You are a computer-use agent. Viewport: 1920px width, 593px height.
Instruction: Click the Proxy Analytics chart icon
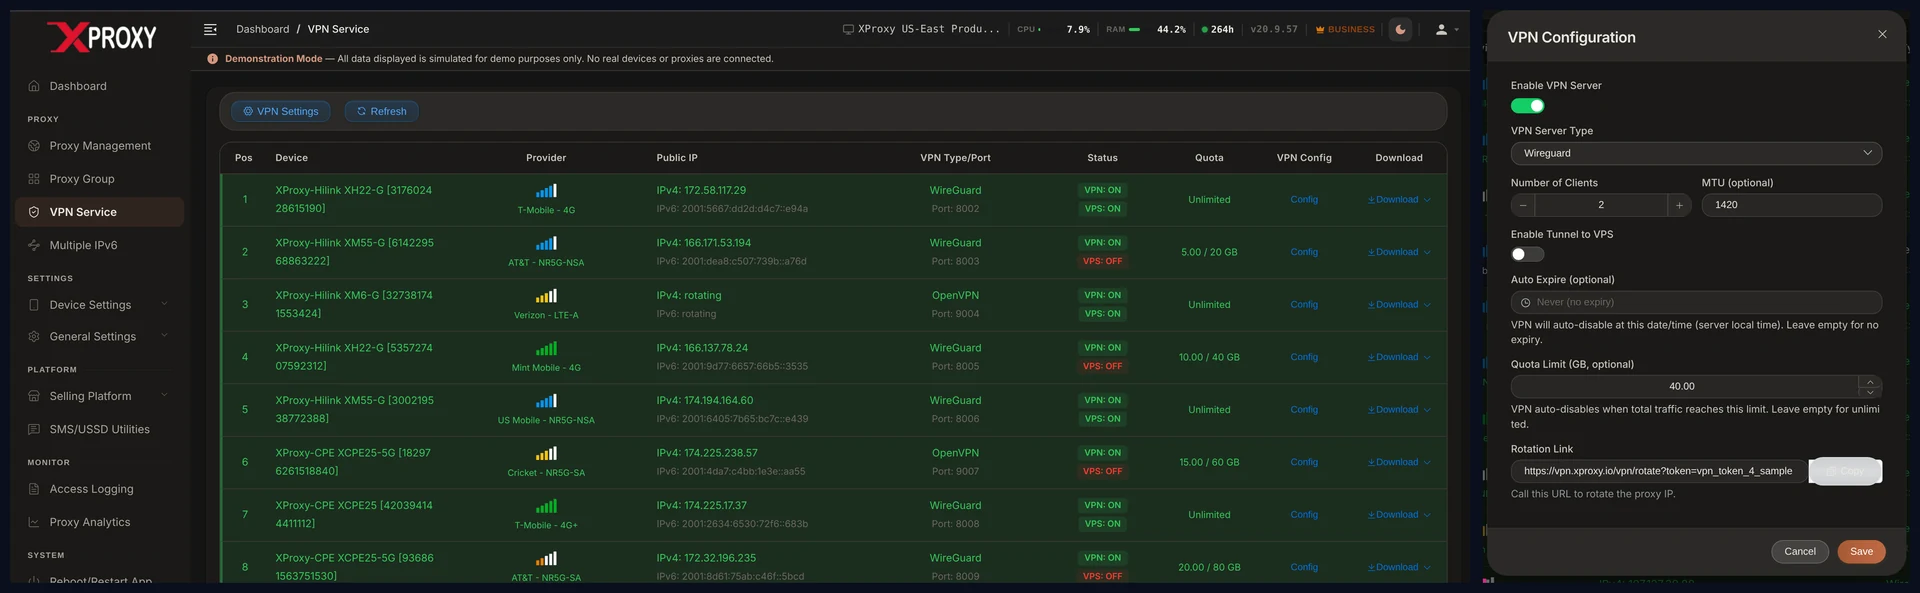click(x=34, y=522)
